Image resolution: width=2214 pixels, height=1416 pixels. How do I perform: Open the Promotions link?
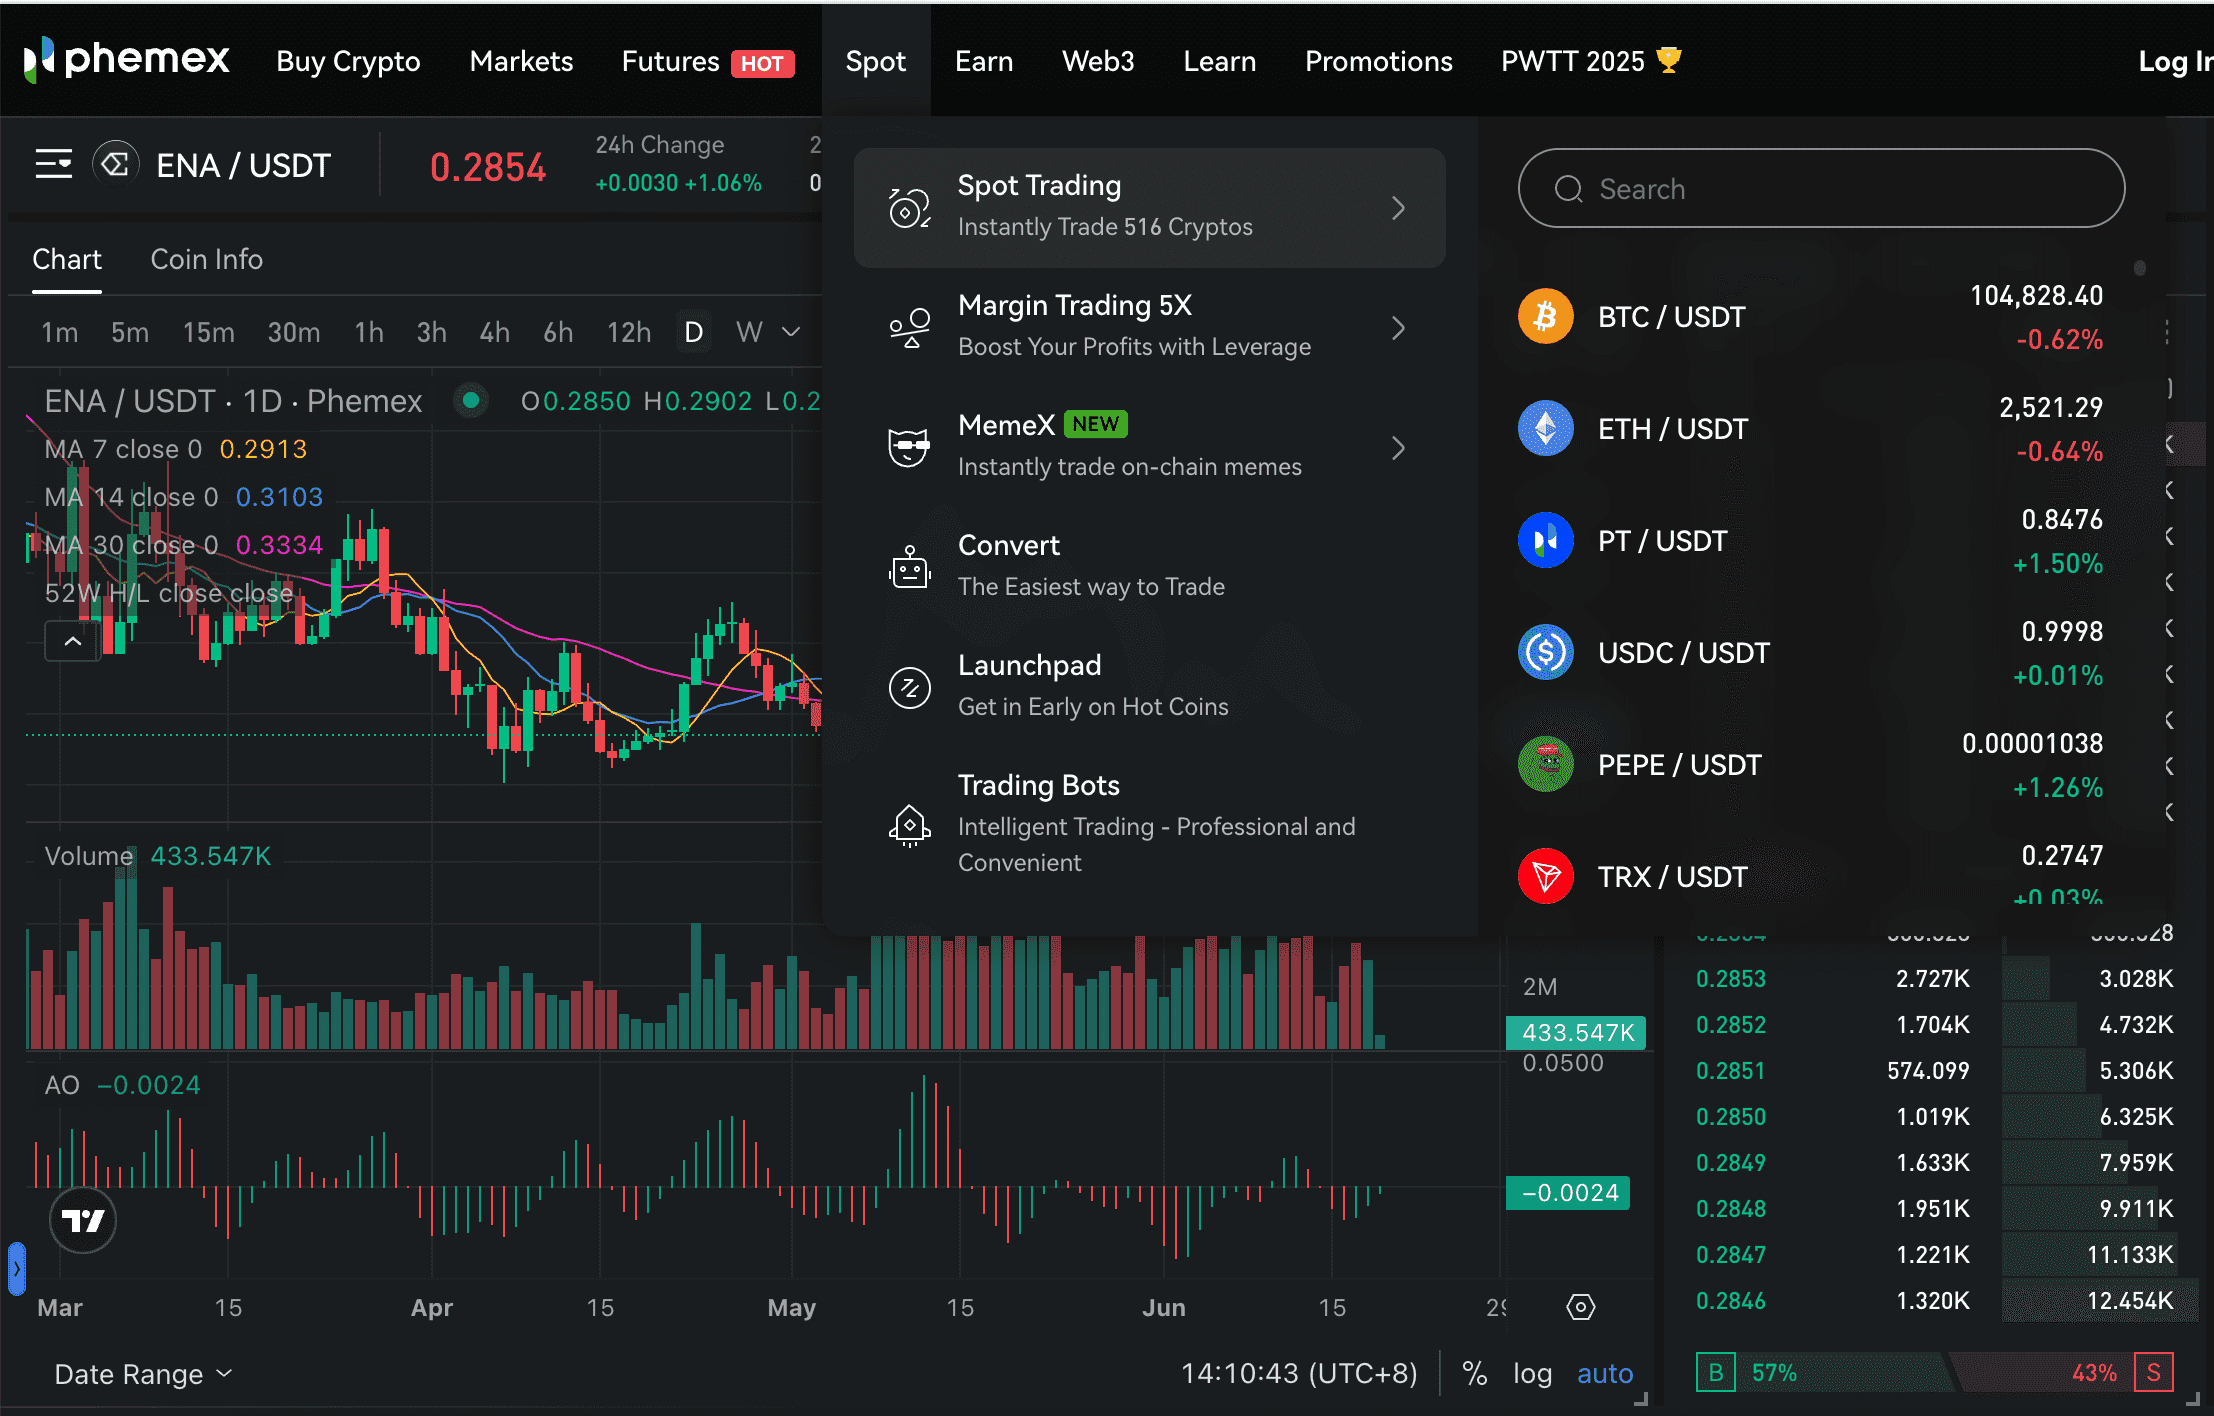pyautogui.click(x=1378, y=61)
